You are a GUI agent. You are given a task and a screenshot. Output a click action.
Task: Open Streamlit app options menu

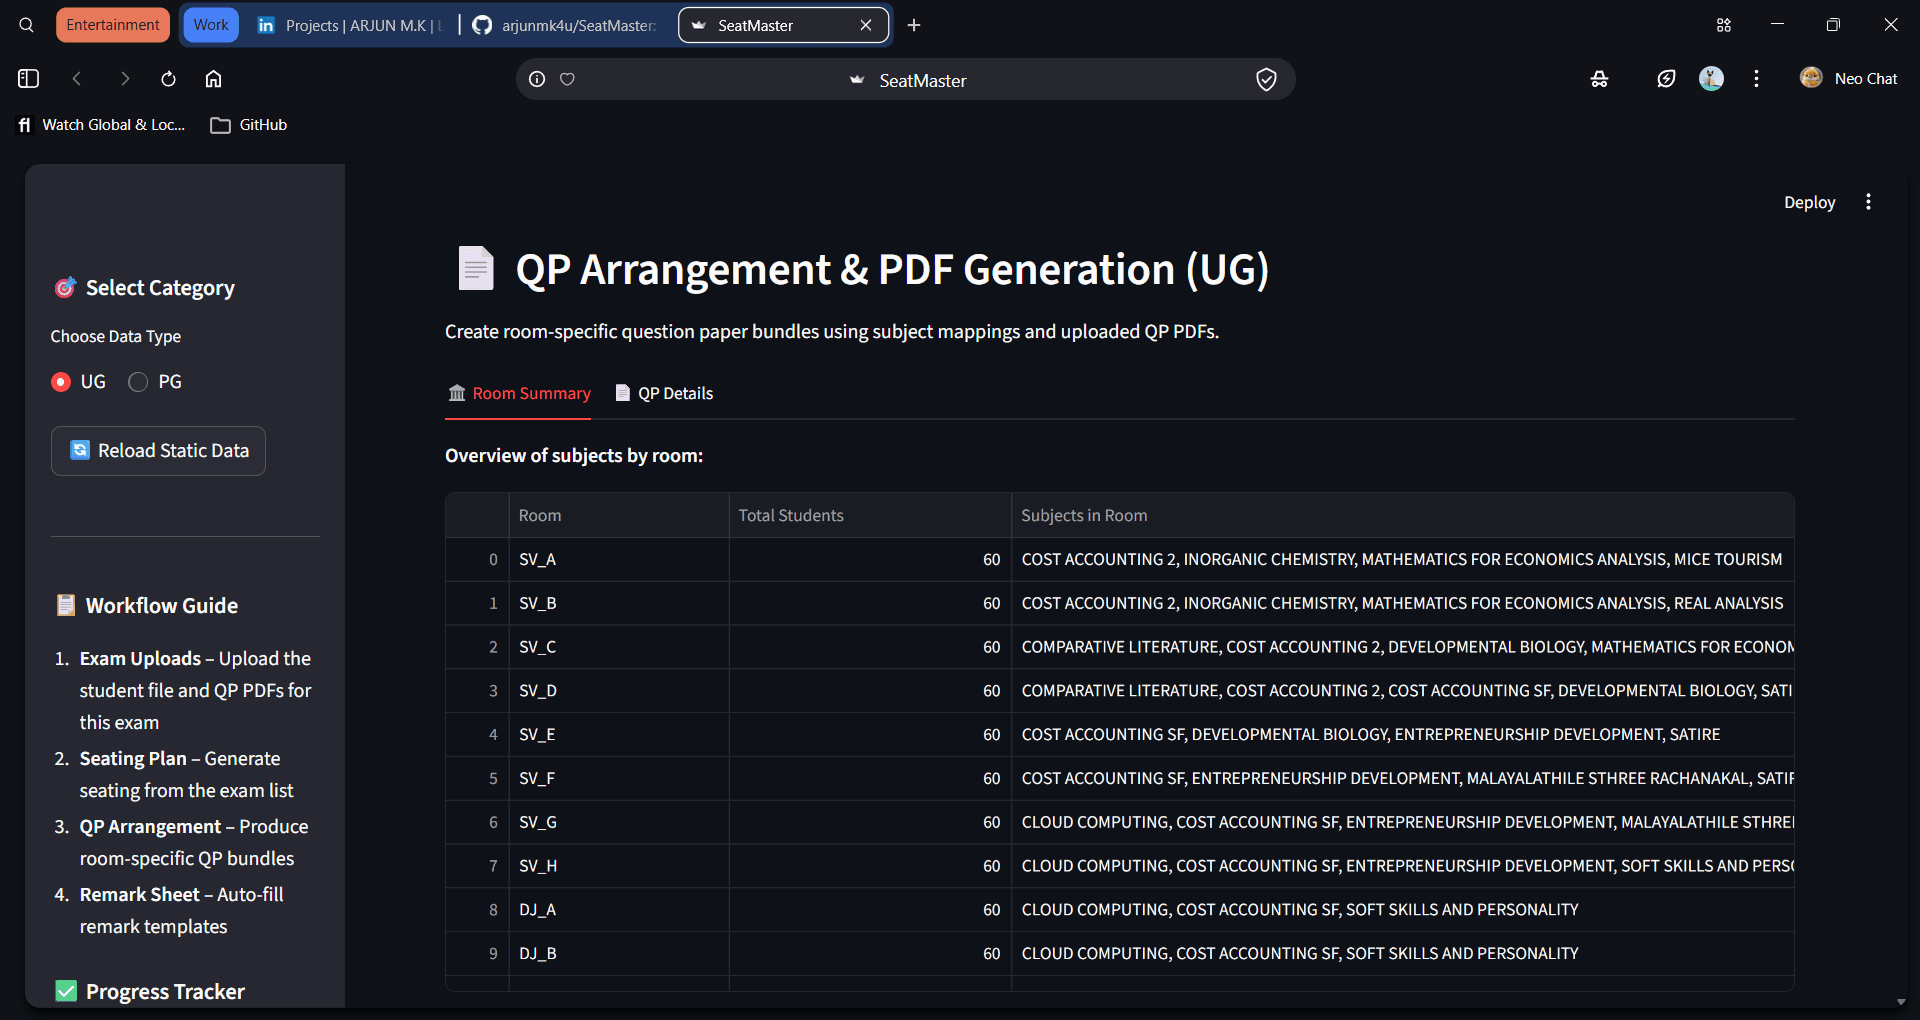(x=1868, y=202)
